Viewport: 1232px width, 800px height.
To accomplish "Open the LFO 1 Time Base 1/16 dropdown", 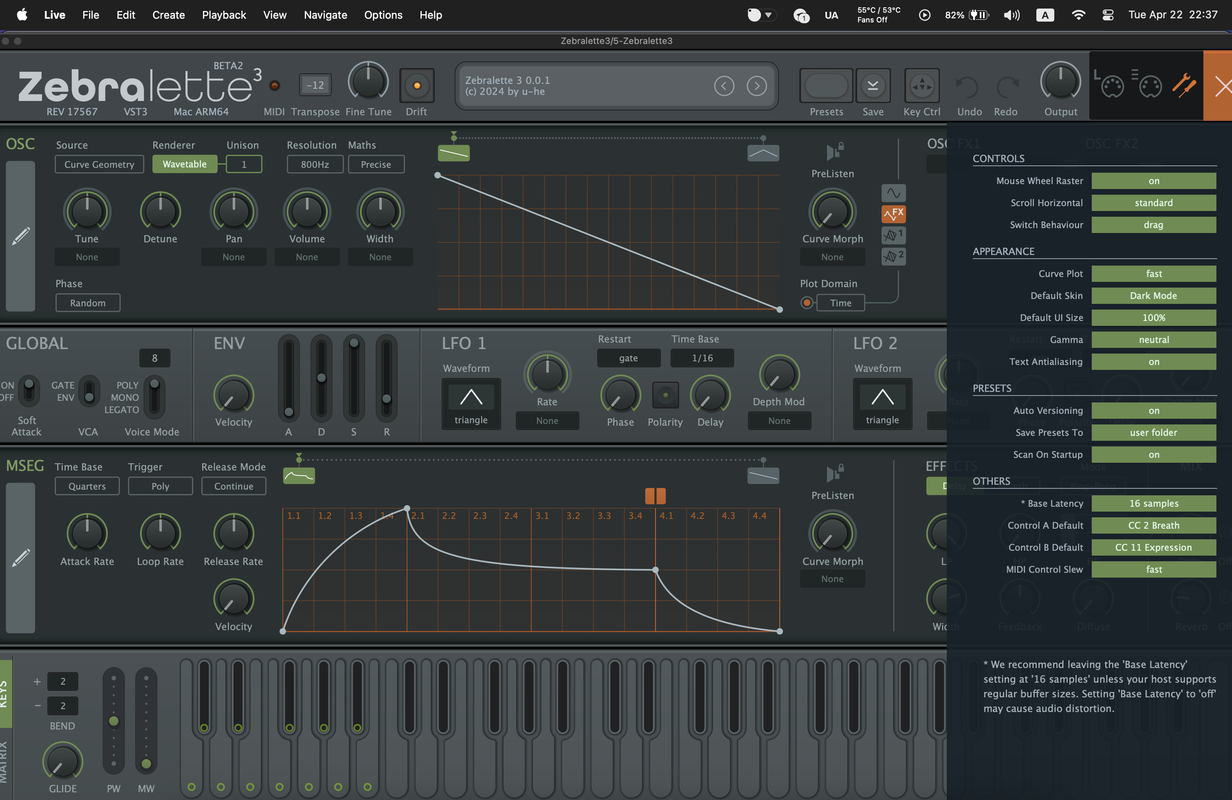I will [x=702, y=358].
